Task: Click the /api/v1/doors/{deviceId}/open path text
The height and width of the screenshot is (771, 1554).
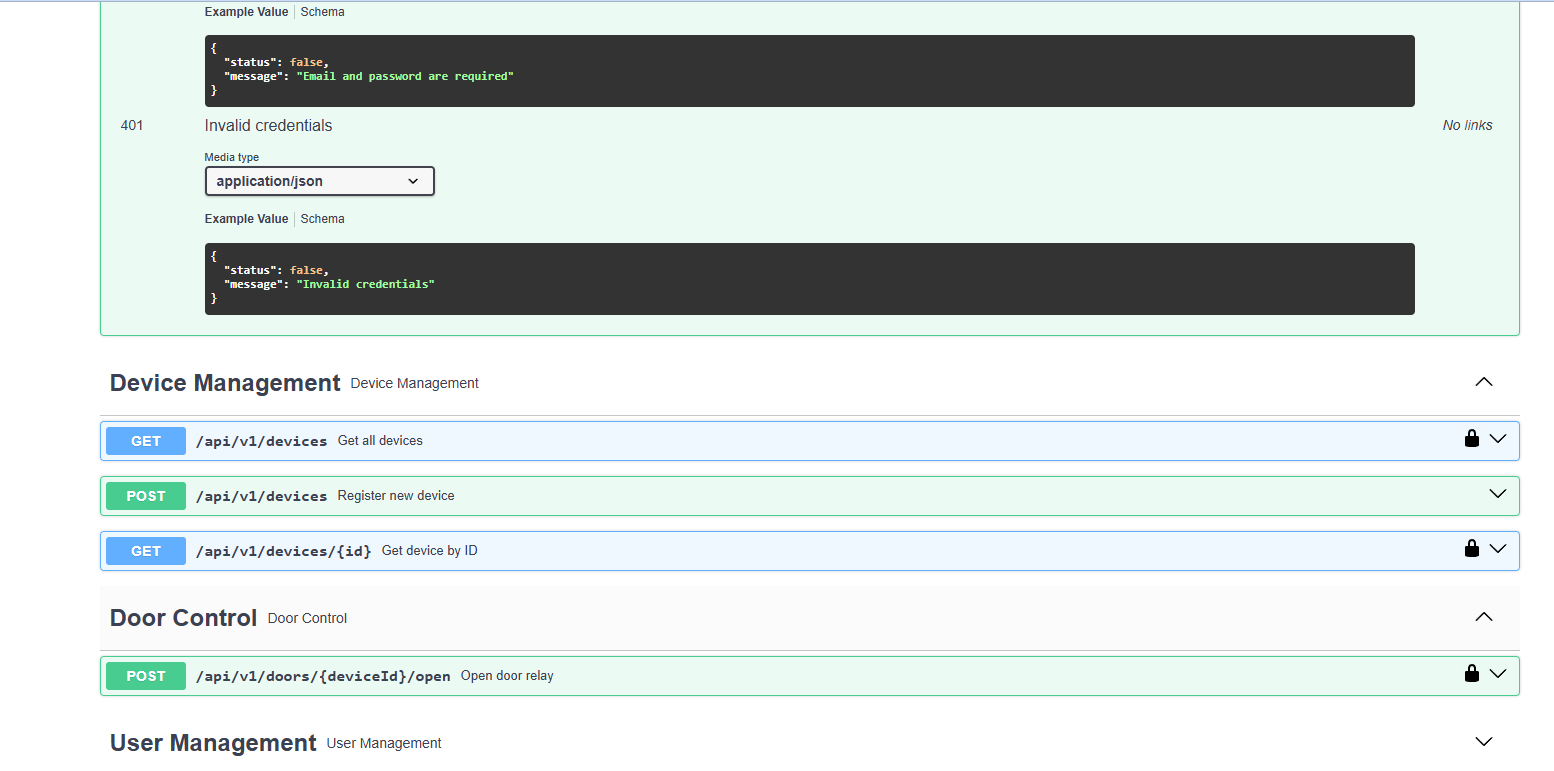Action: [x=323, y=676]
